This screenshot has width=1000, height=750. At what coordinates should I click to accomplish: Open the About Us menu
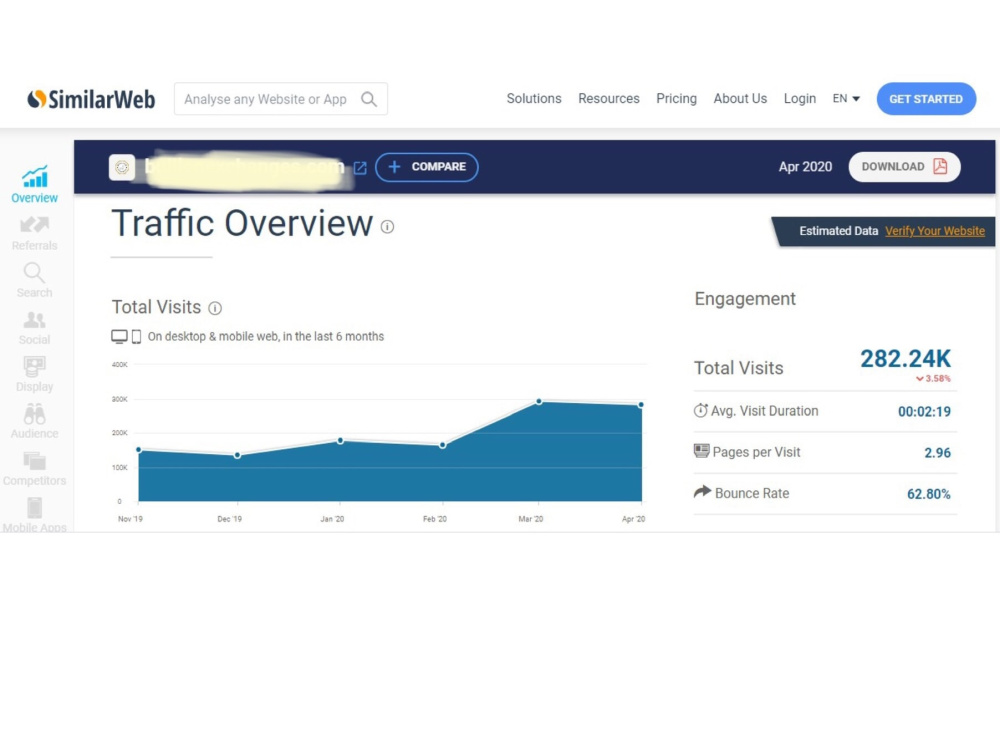740,99
